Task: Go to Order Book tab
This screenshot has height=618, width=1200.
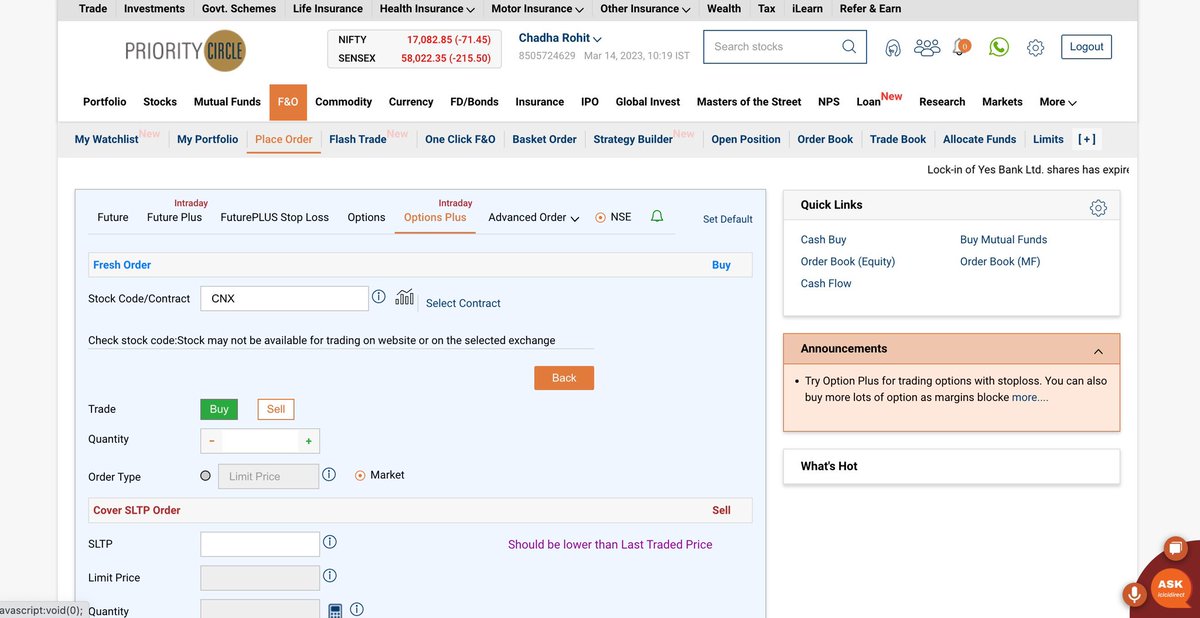Action: click(826, 139)
